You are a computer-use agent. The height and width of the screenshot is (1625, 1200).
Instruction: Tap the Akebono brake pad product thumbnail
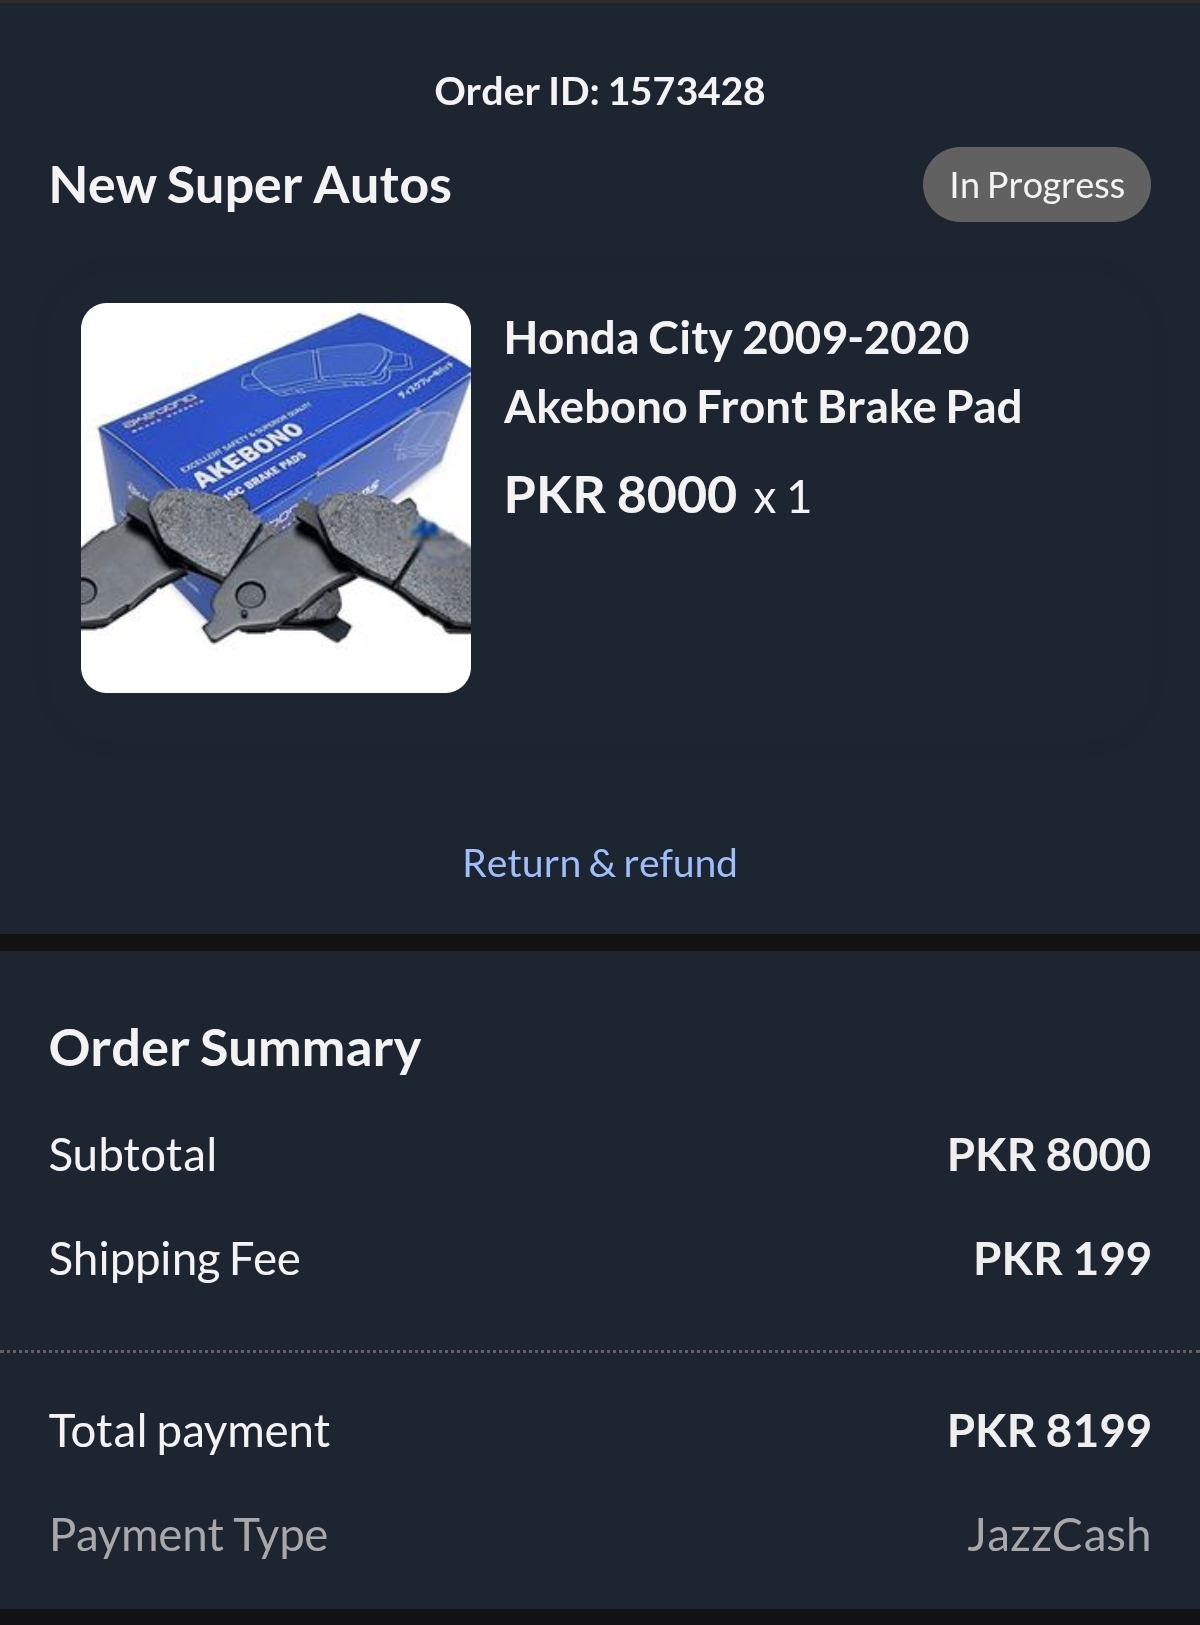pyautogui.click(x=276, y=497)
